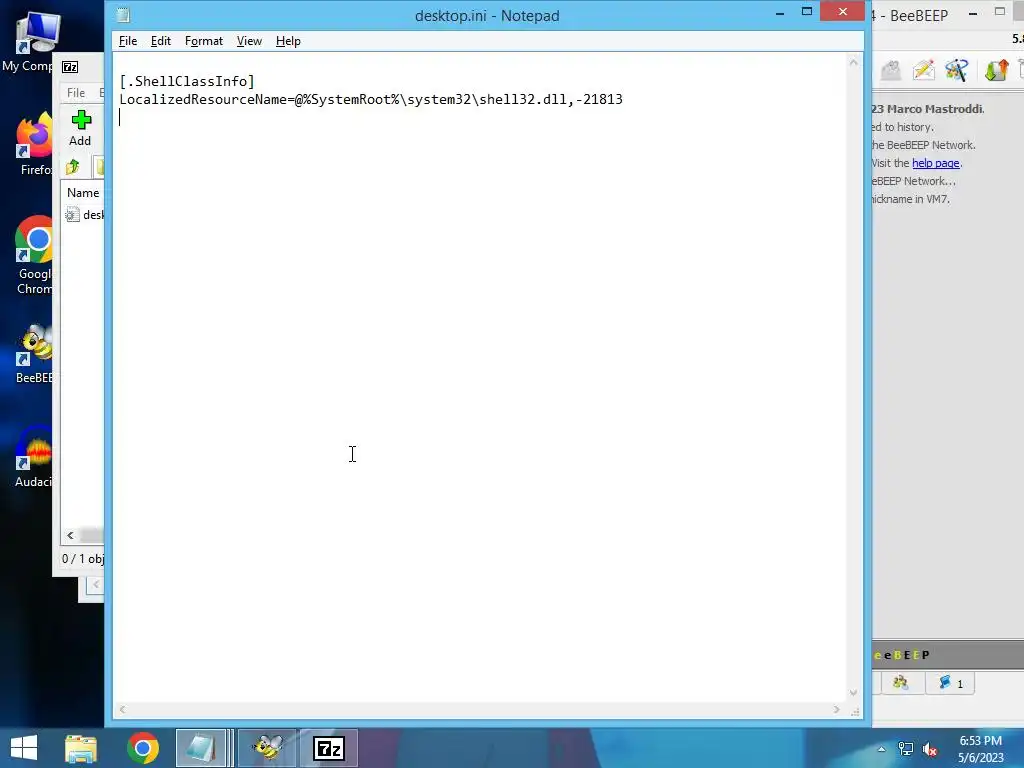
Task: Switch to BeeBEEP taskbar button
Action: pyautogui.click(x=268, y=748)
